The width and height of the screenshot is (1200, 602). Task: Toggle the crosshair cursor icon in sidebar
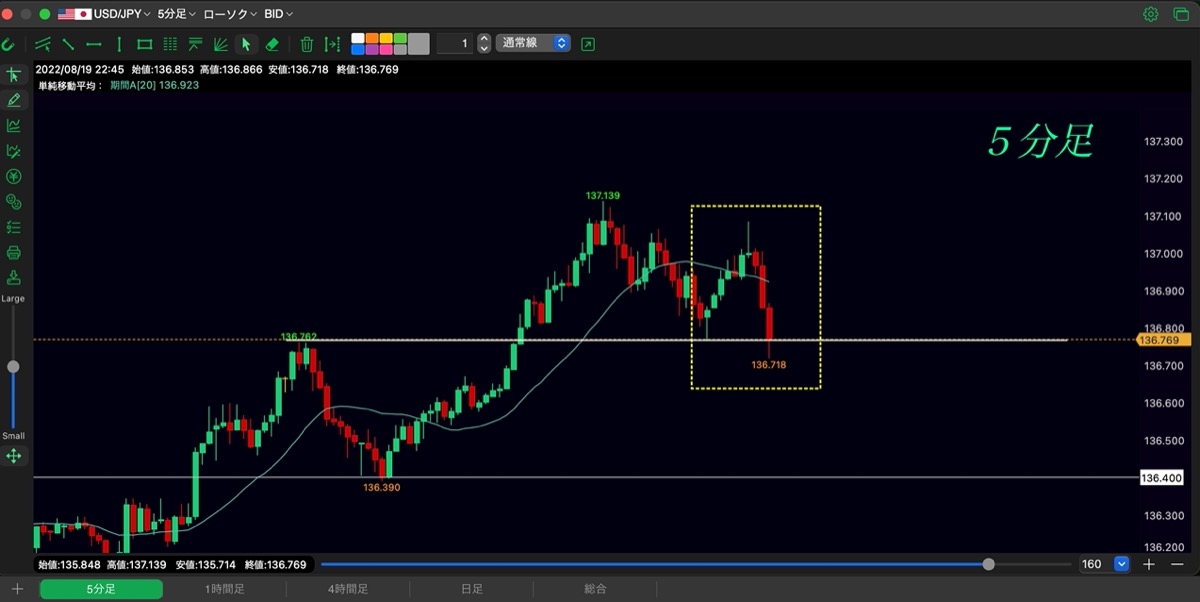point(14,75)
